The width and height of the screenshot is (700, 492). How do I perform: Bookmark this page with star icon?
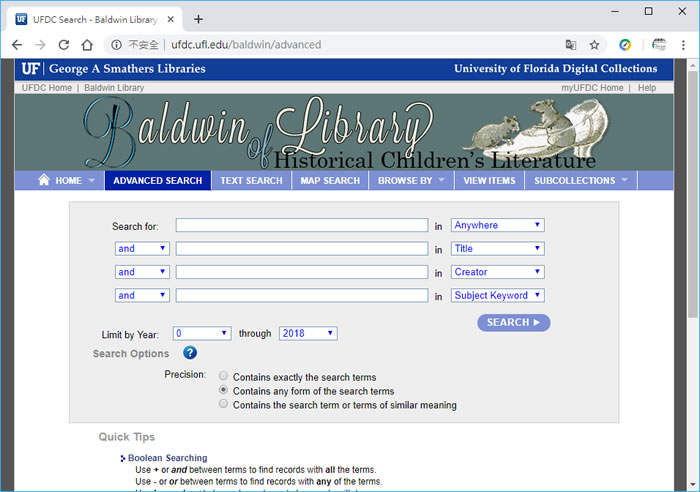594,45
